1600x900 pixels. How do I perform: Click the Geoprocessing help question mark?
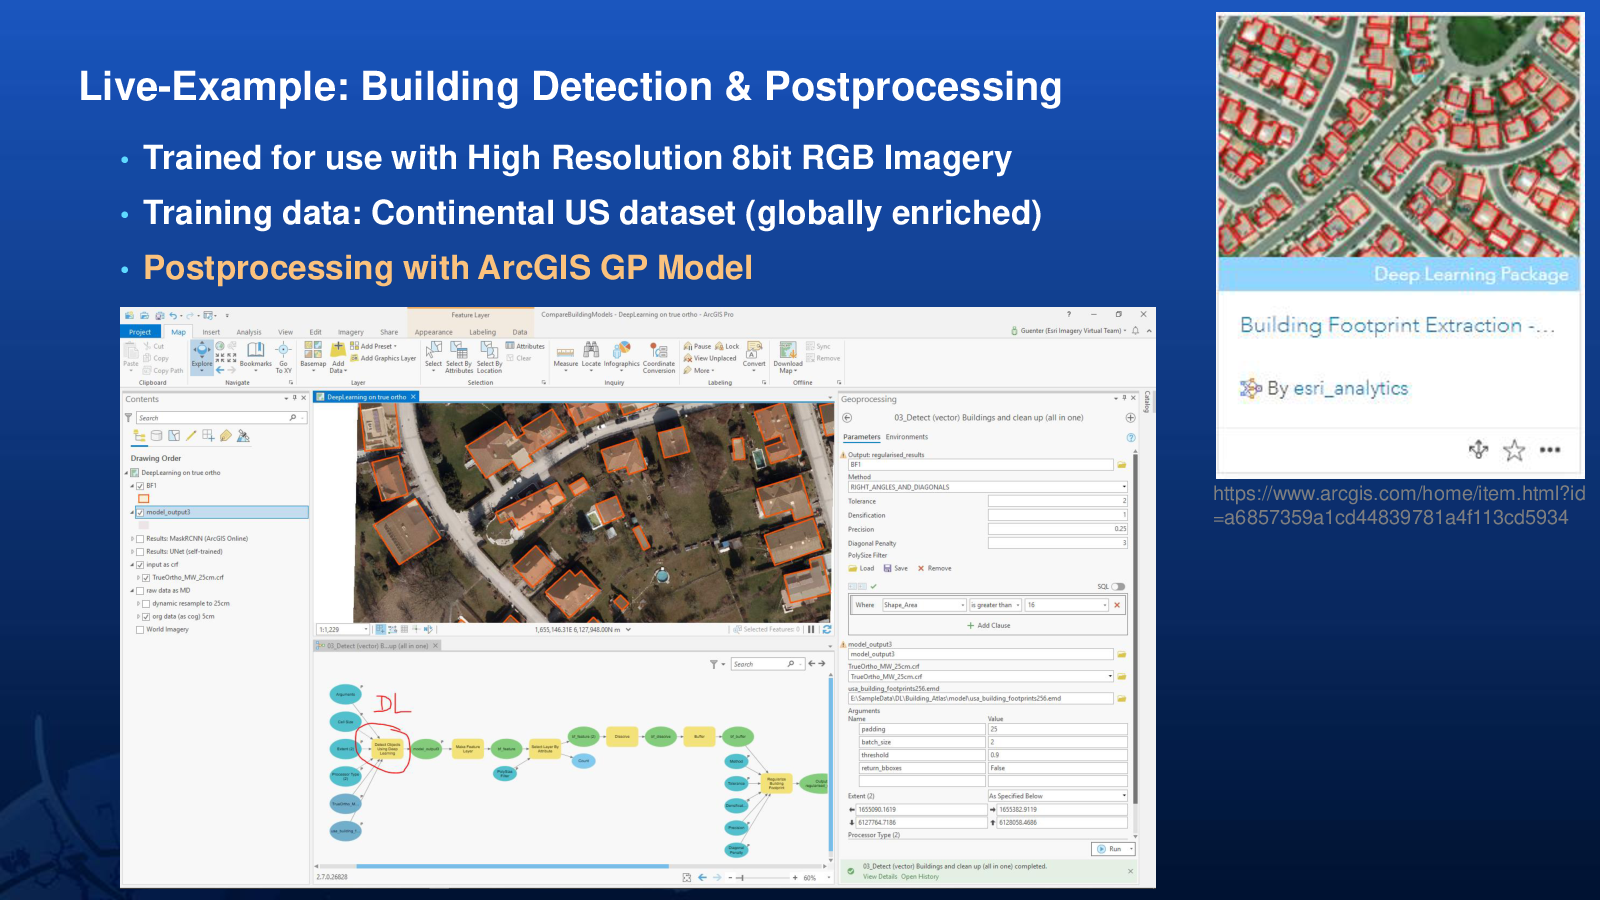1131,437
